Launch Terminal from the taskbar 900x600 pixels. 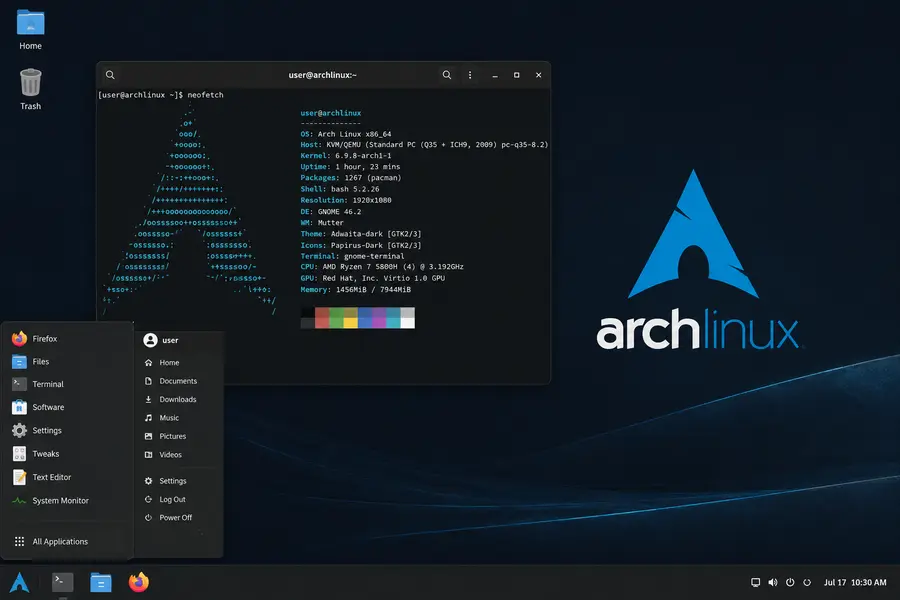[x=63, y=582]
